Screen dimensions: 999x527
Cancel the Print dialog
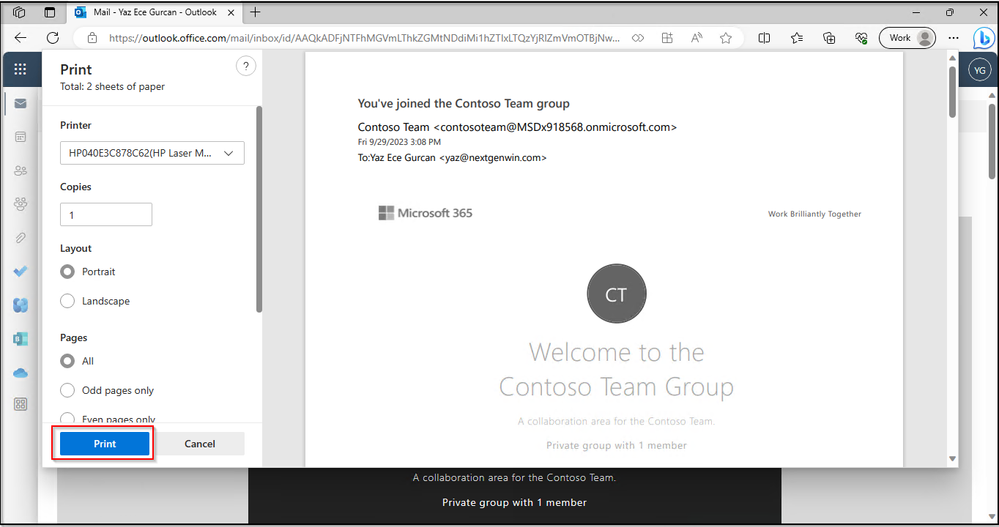pos(199,444)
